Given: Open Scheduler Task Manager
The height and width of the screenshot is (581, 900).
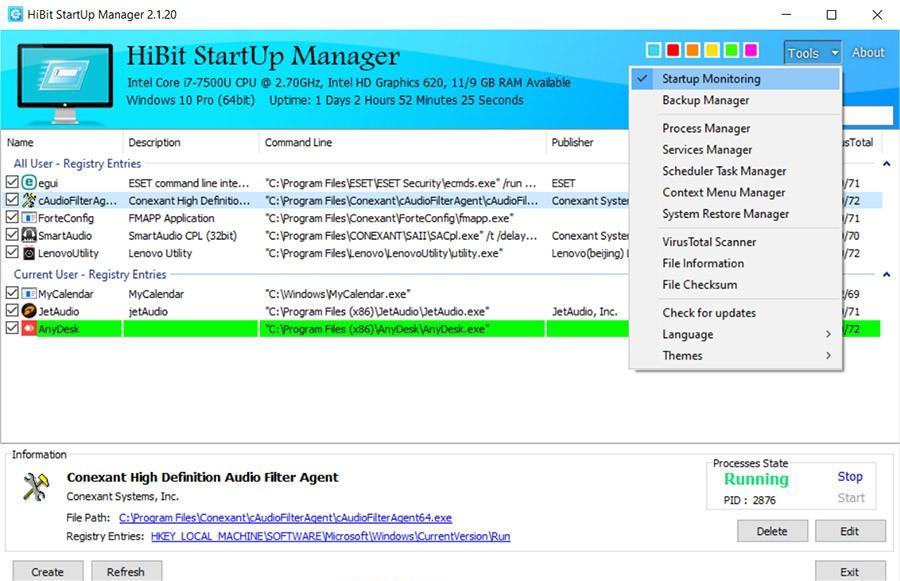Looking at the screenshot, I should coord(735,171).
